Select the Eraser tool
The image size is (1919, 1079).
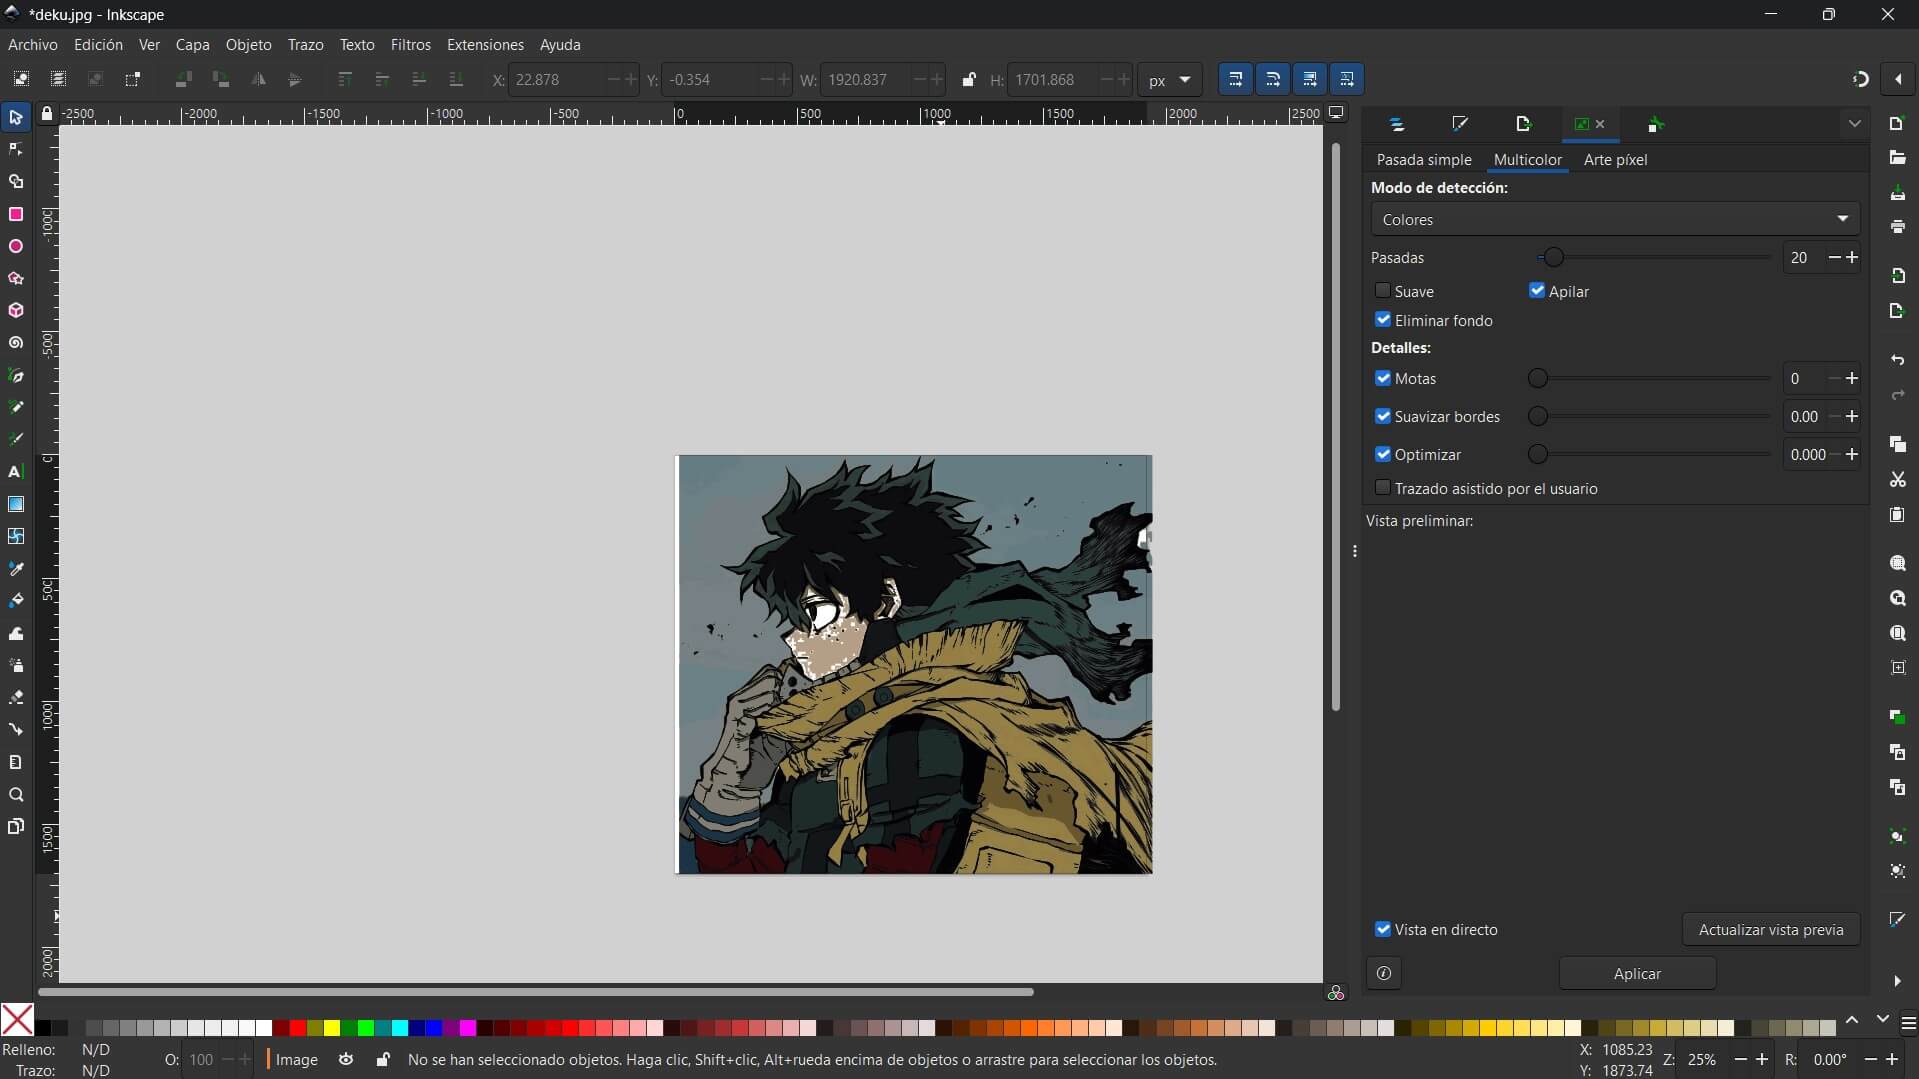click(16, 697)
